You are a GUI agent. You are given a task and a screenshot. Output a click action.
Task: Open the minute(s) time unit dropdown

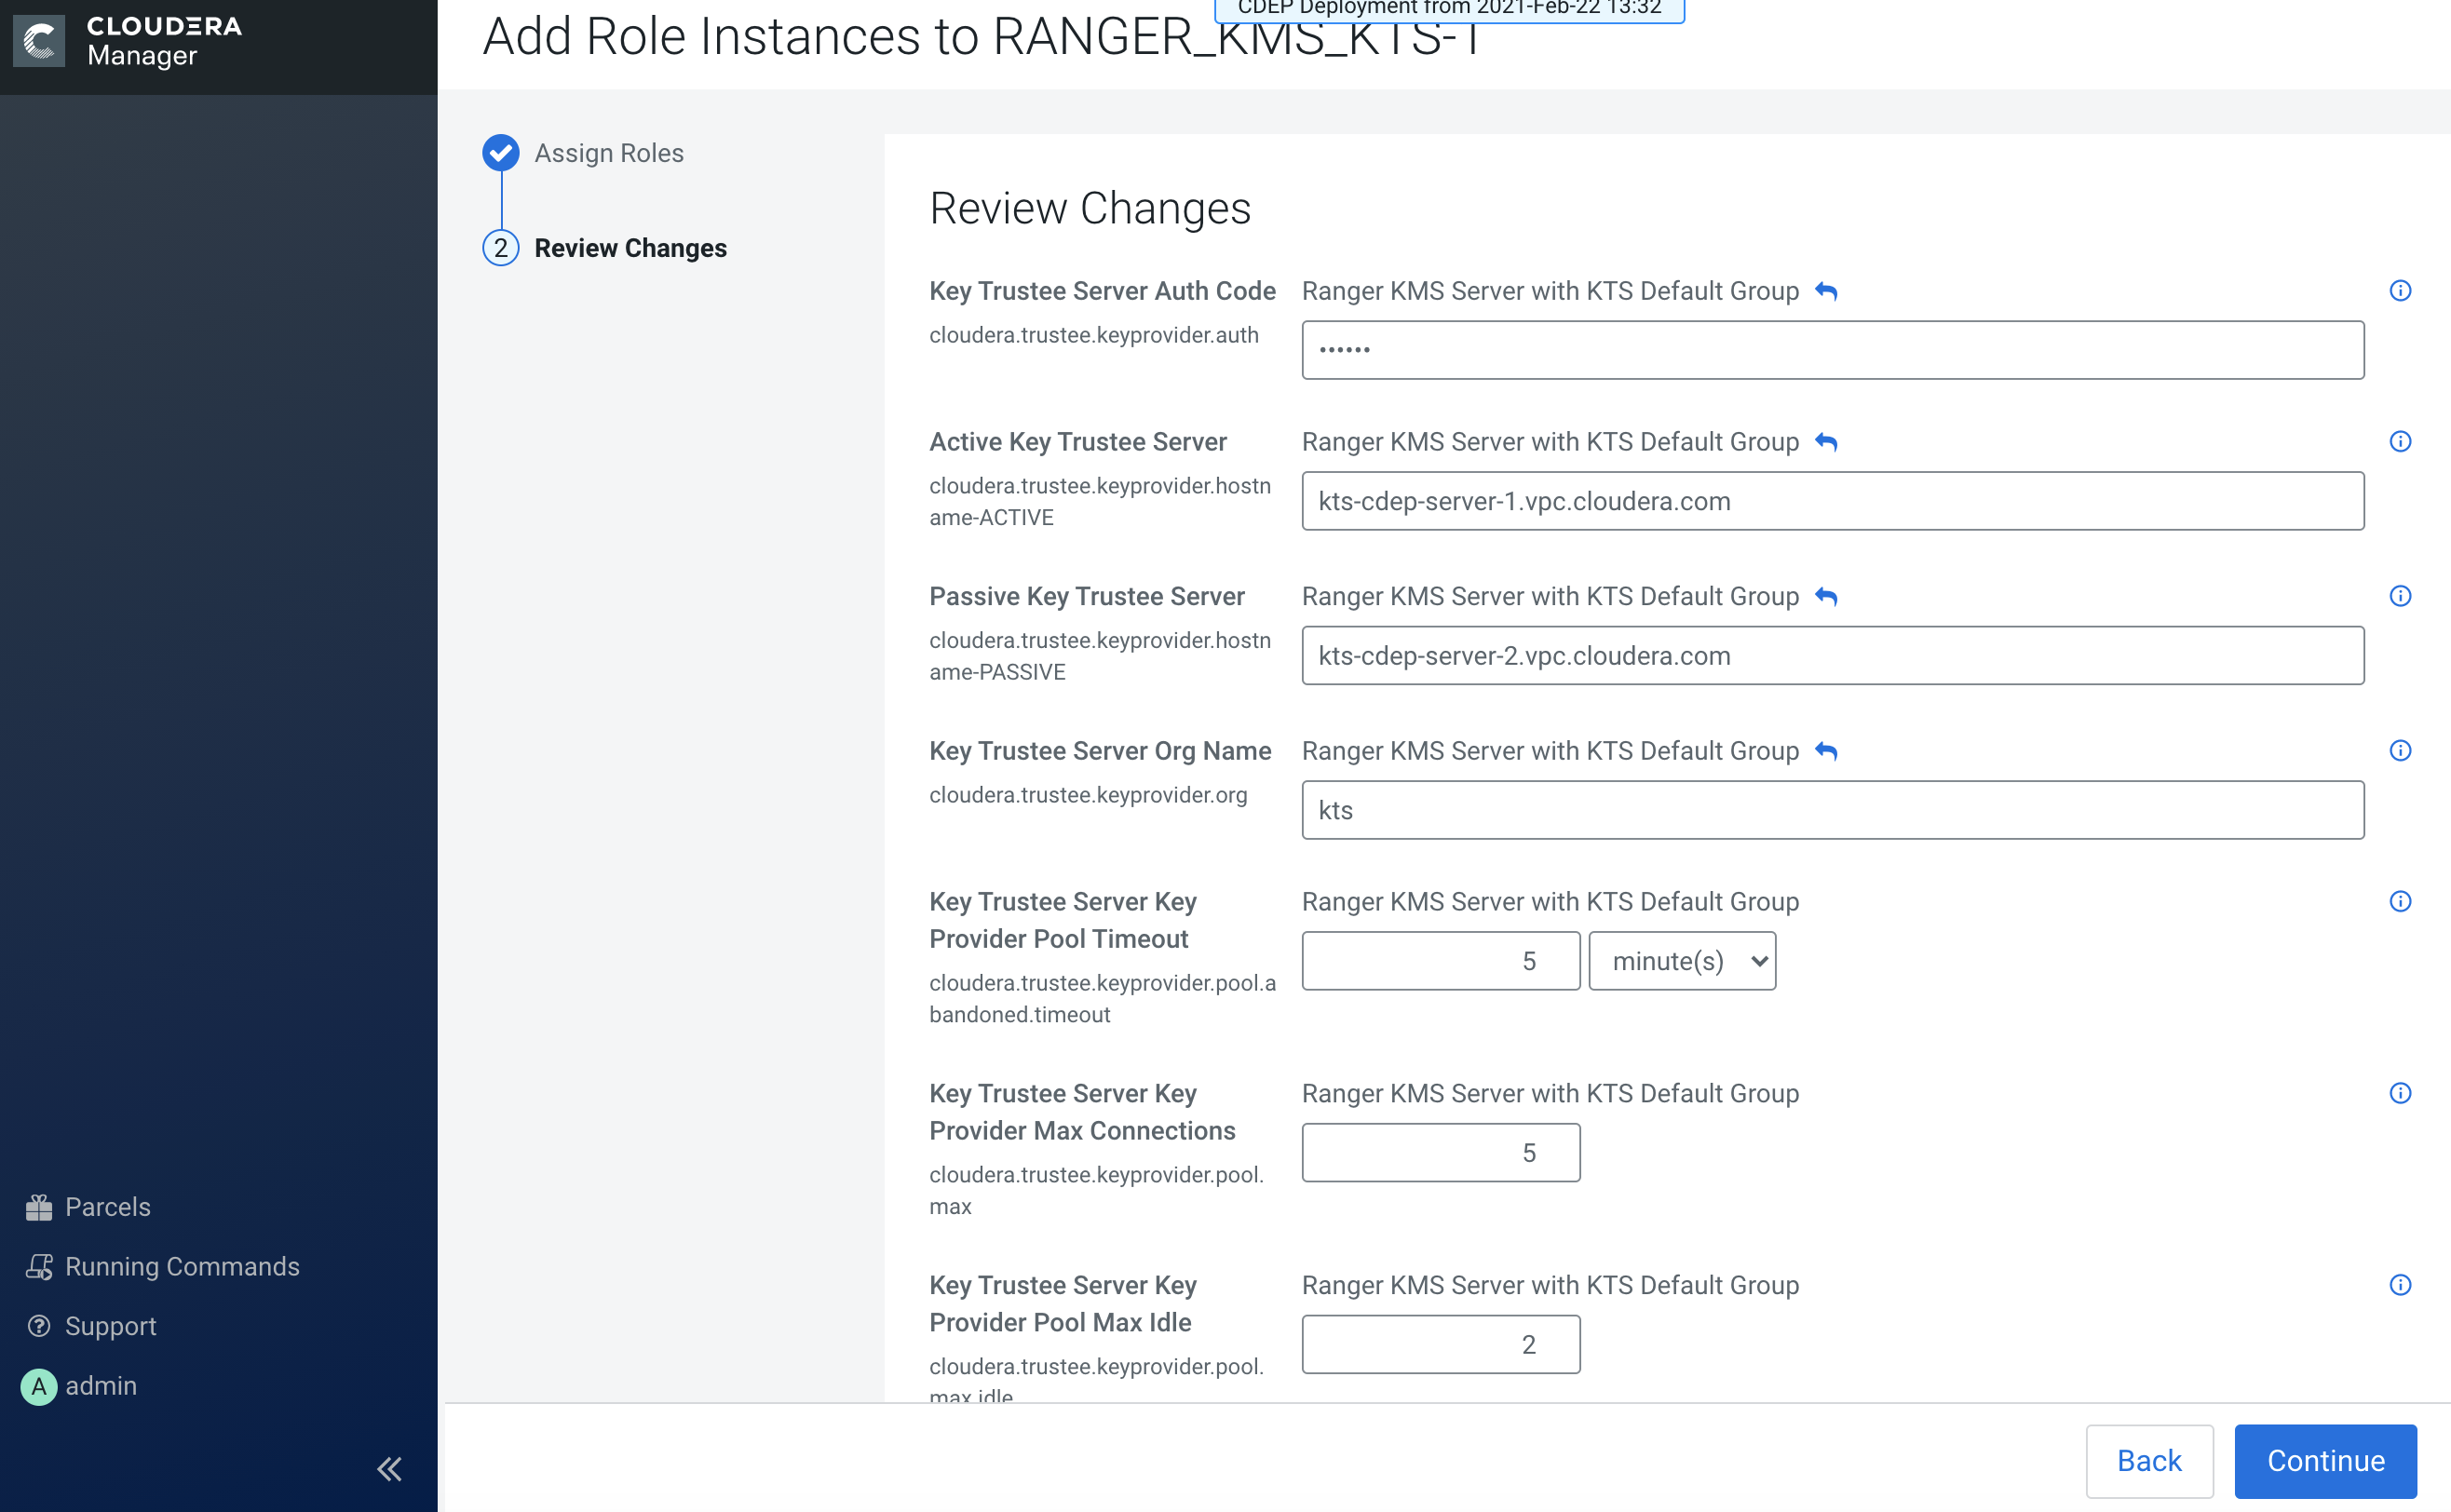(x=1682, y=961)
